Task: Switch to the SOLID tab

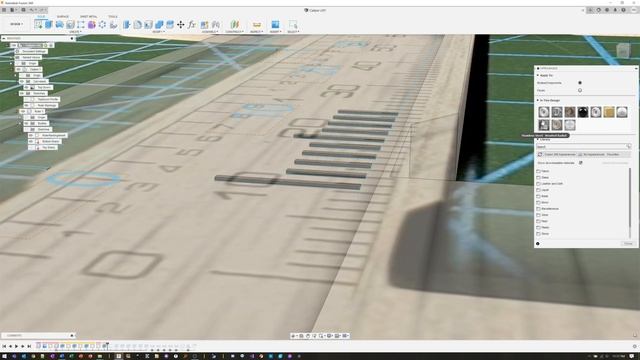Action: coord(41,17)
